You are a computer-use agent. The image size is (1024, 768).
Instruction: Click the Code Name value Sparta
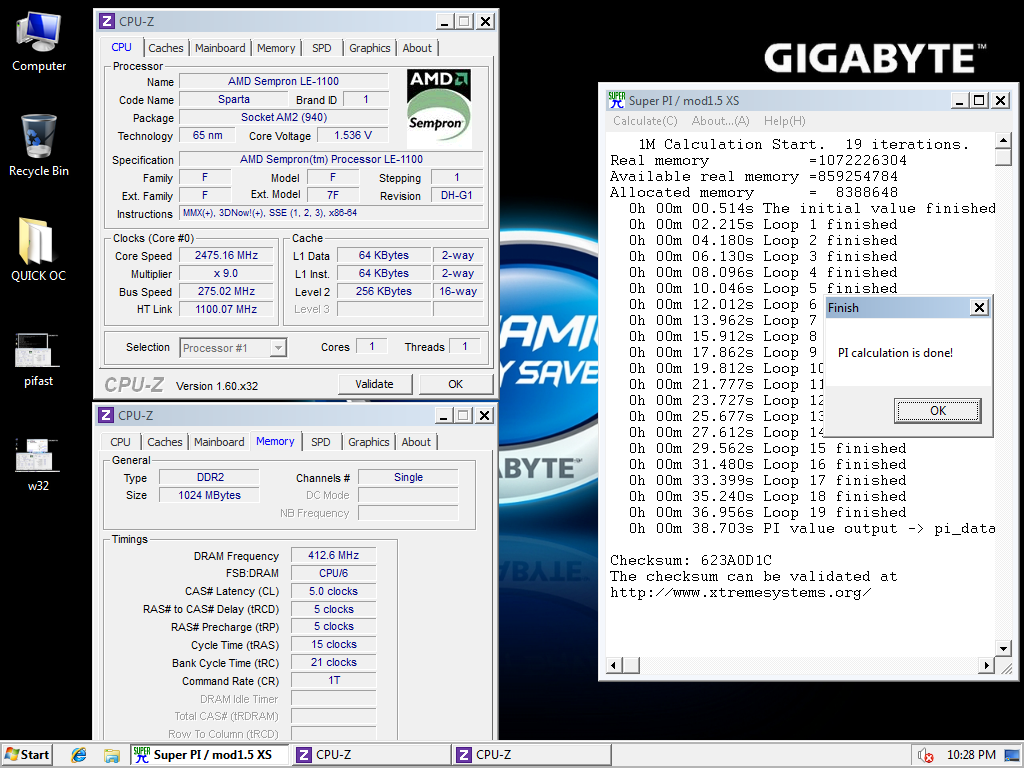click(x=234, y=99)
